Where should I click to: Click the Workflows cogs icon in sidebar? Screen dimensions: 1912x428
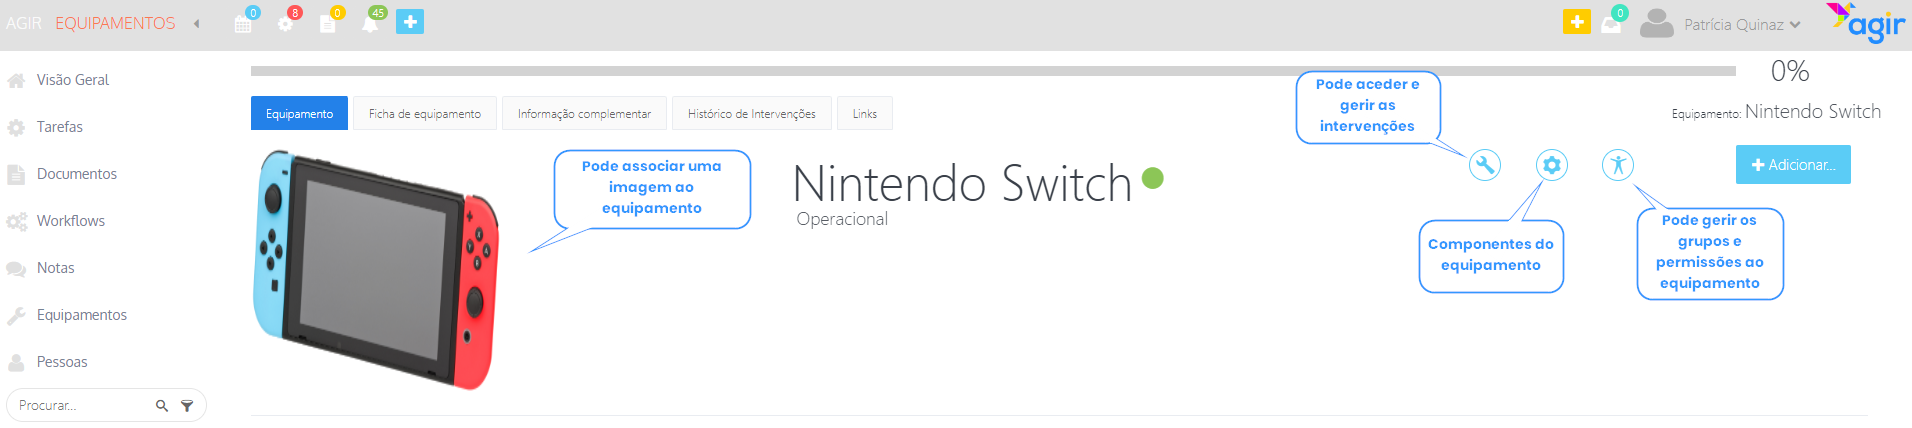(16, 221)
